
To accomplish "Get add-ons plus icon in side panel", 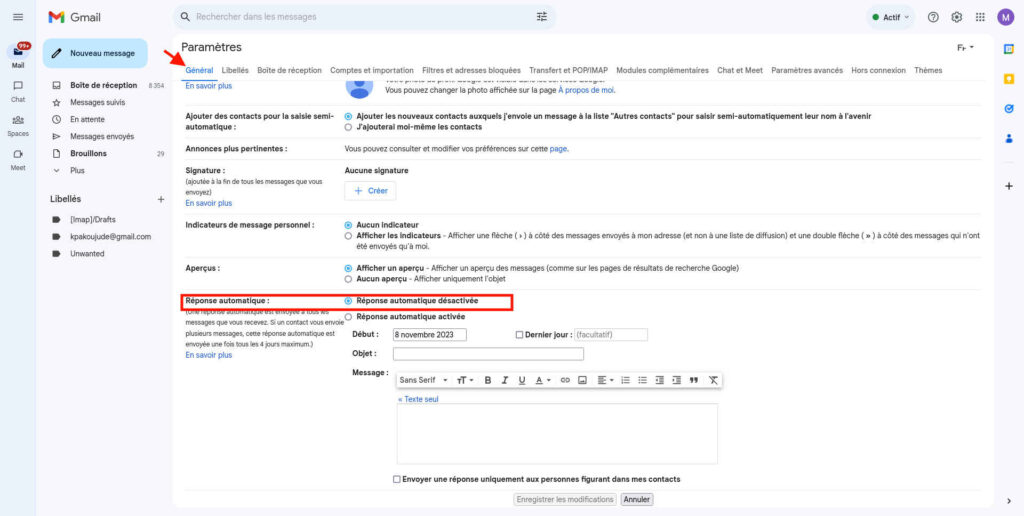I will pos(1009,186).
